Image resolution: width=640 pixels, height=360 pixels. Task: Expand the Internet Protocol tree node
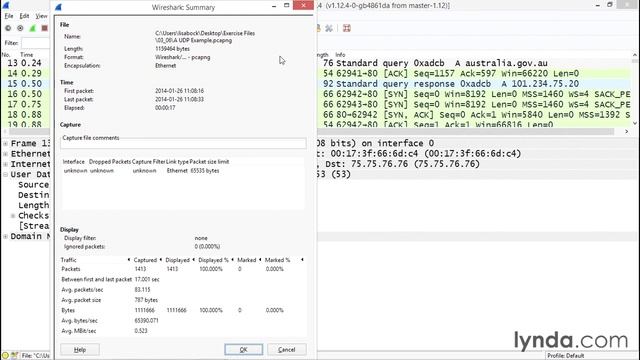(x=6, y=164)
